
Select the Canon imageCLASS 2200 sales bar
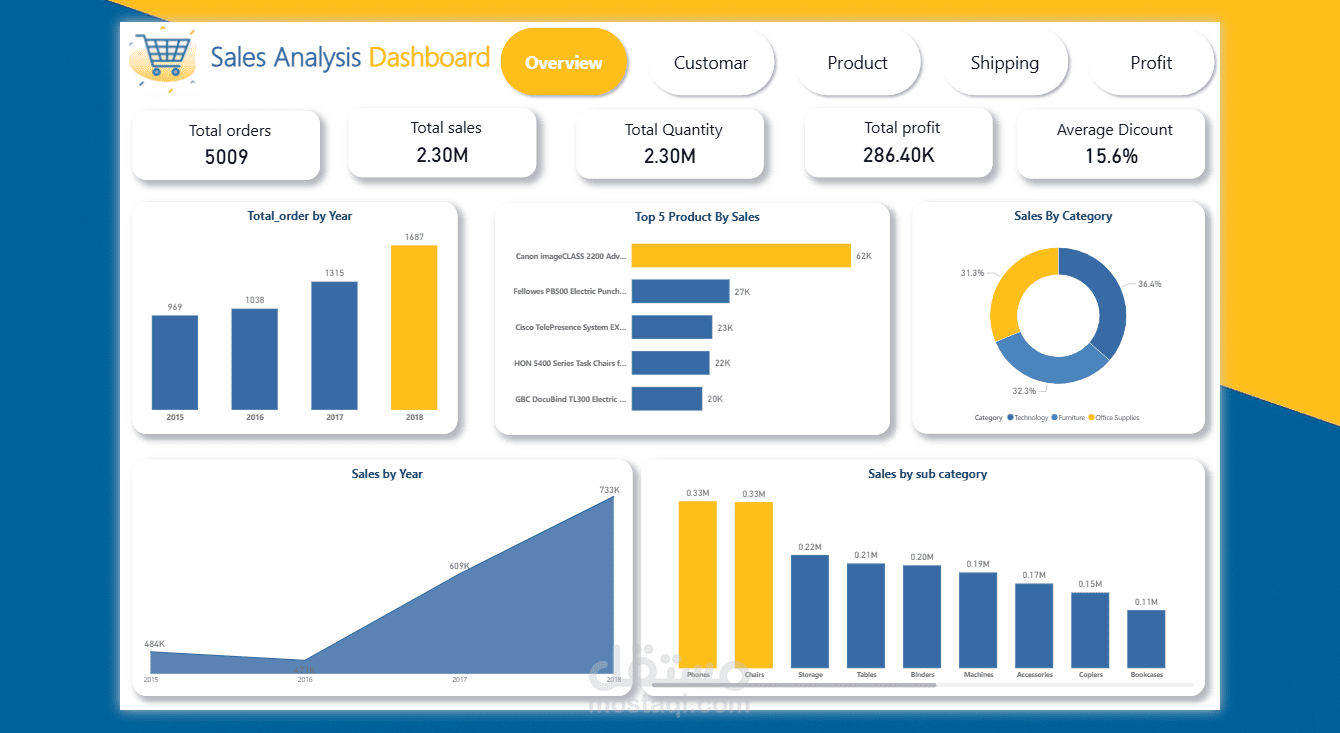pyautogui.click(x=740, y=255)
